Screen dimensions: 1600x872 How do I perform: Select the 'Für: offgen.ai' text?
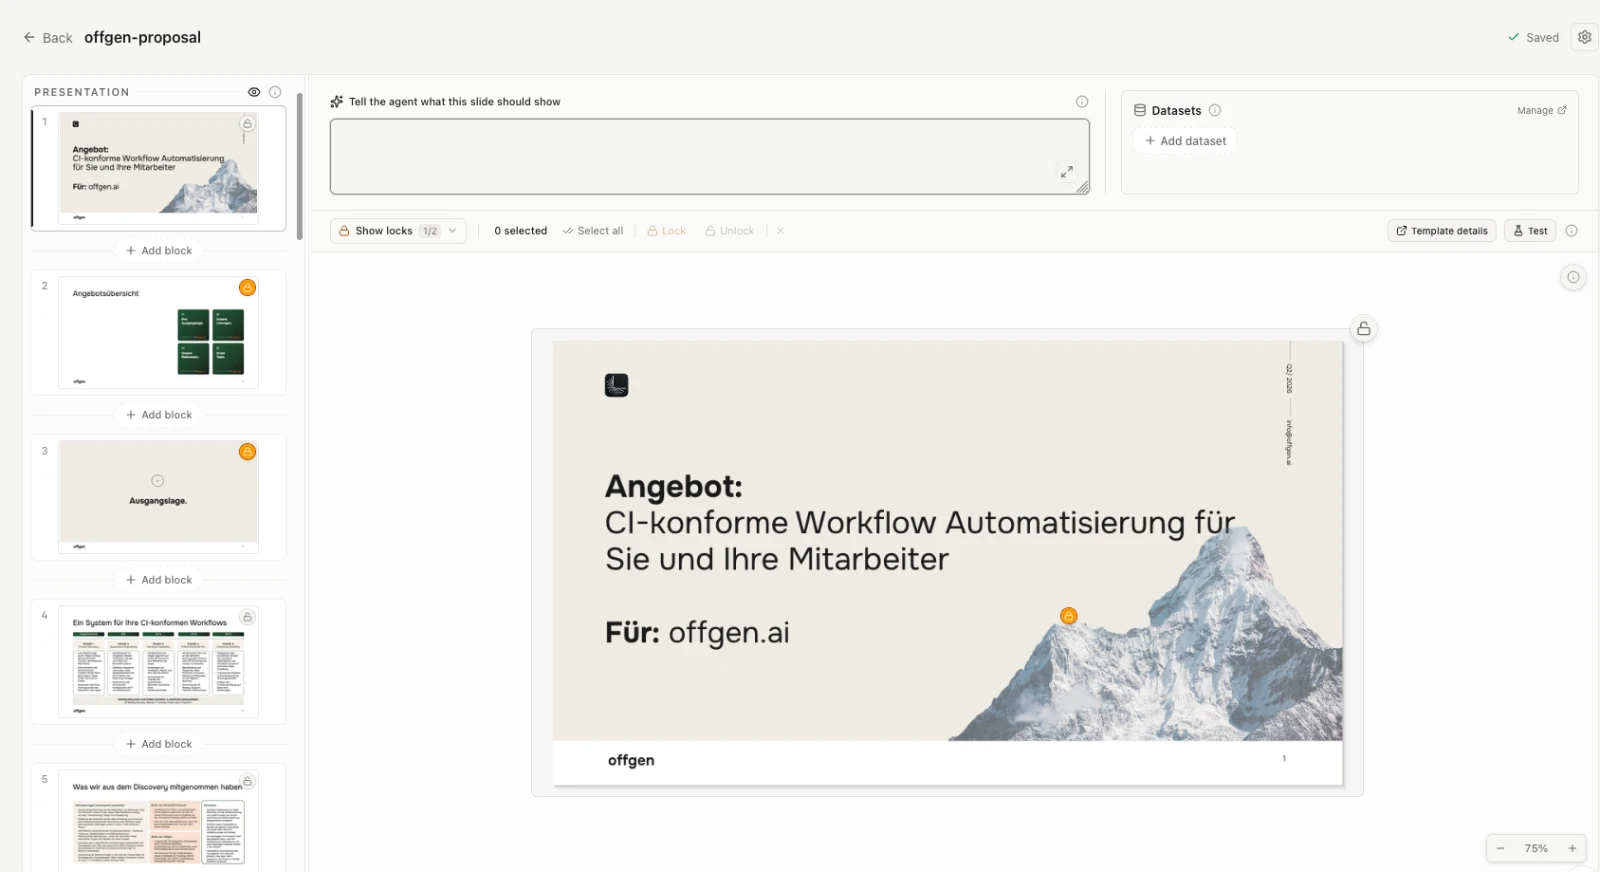point(697,633)
